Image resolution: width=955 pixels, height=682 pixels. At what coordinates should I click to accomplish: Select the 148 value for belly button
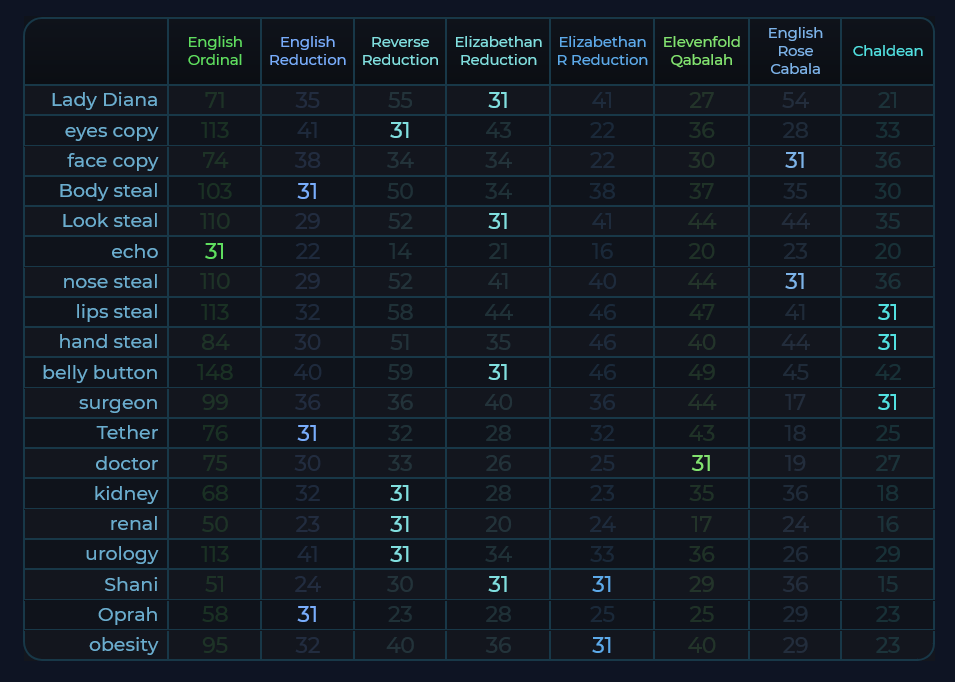(x=215, y=373)
